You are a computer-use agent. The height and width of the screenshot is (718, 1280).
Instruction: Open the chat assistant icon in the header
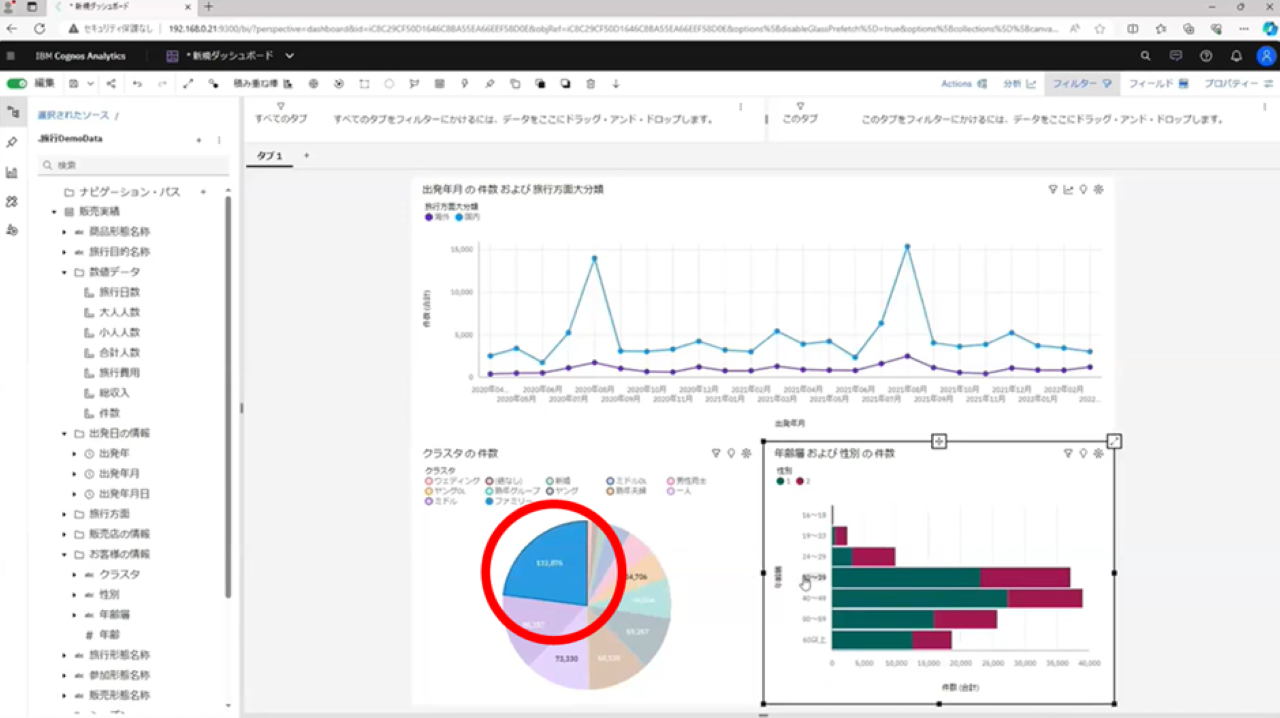(x=1176, y=56)
